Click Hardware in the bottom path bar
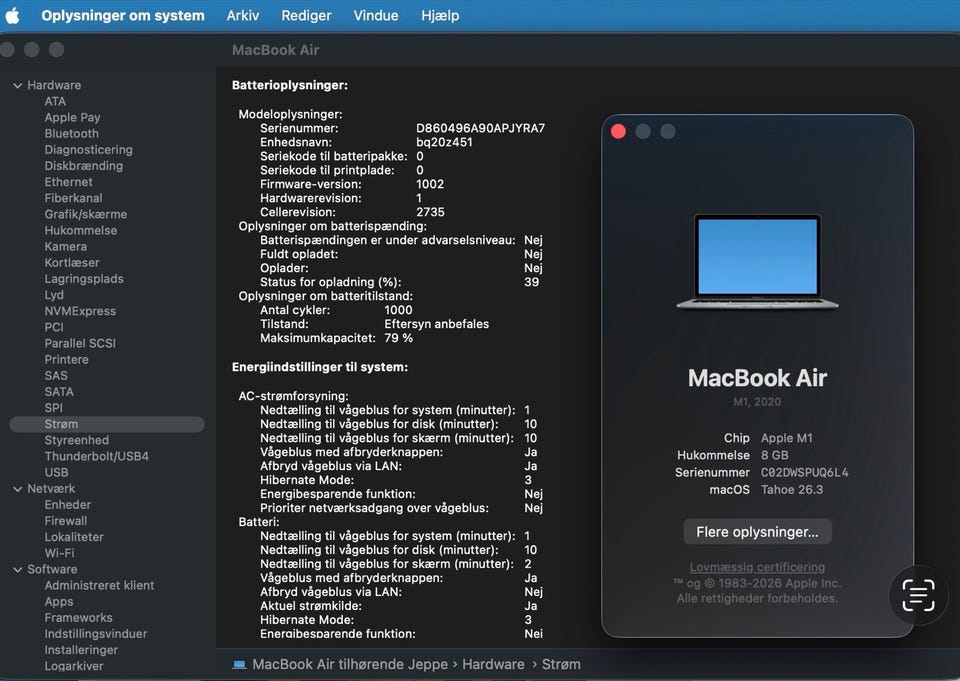Image resolution: width=960 pixels, height=681 pixels. pos(493,664)
